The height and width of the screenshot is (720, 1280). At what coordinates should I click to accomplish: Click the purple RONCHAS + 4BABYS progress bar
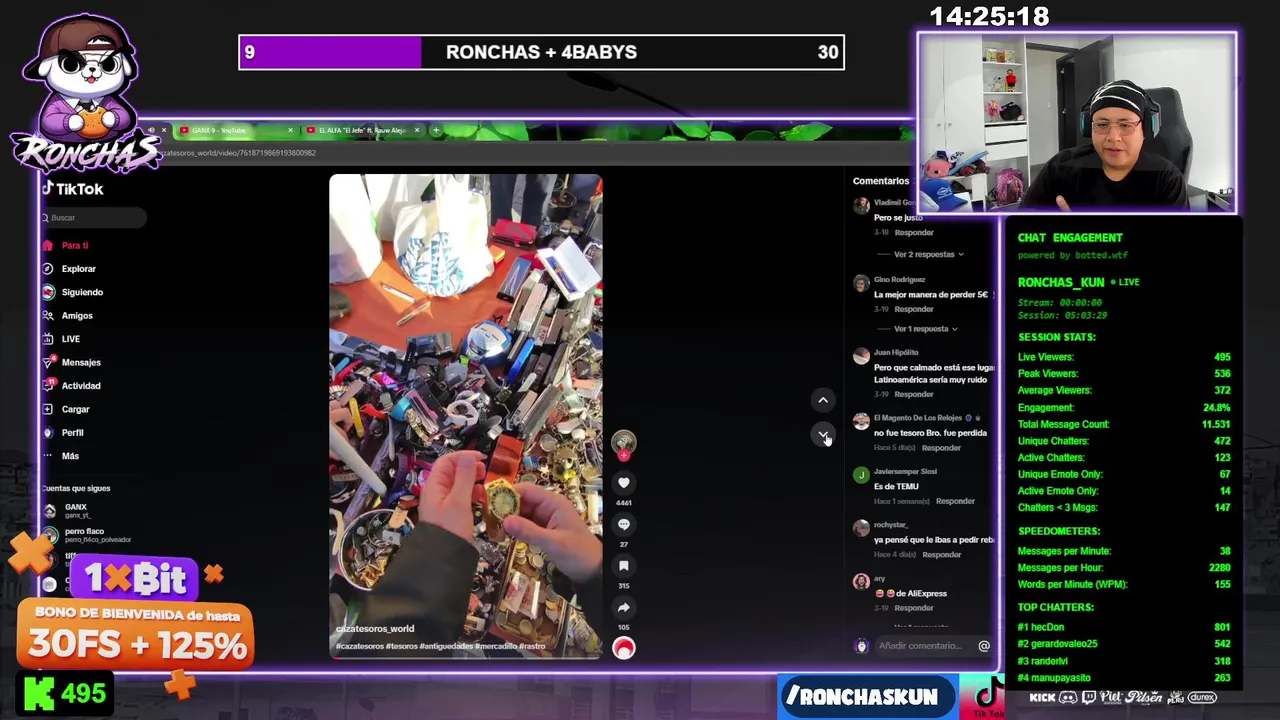(x=541, y=52)
